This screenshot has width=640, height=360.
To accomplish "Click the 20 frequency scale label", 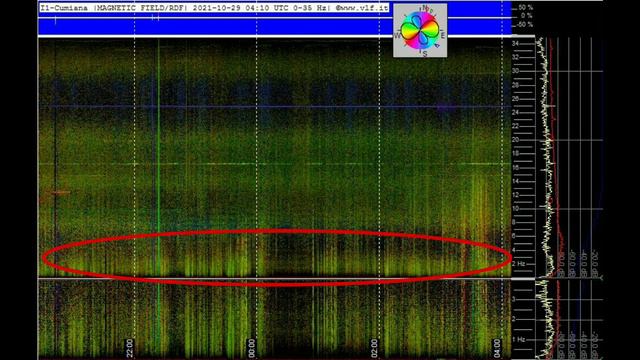I will [x=516, y=140].
